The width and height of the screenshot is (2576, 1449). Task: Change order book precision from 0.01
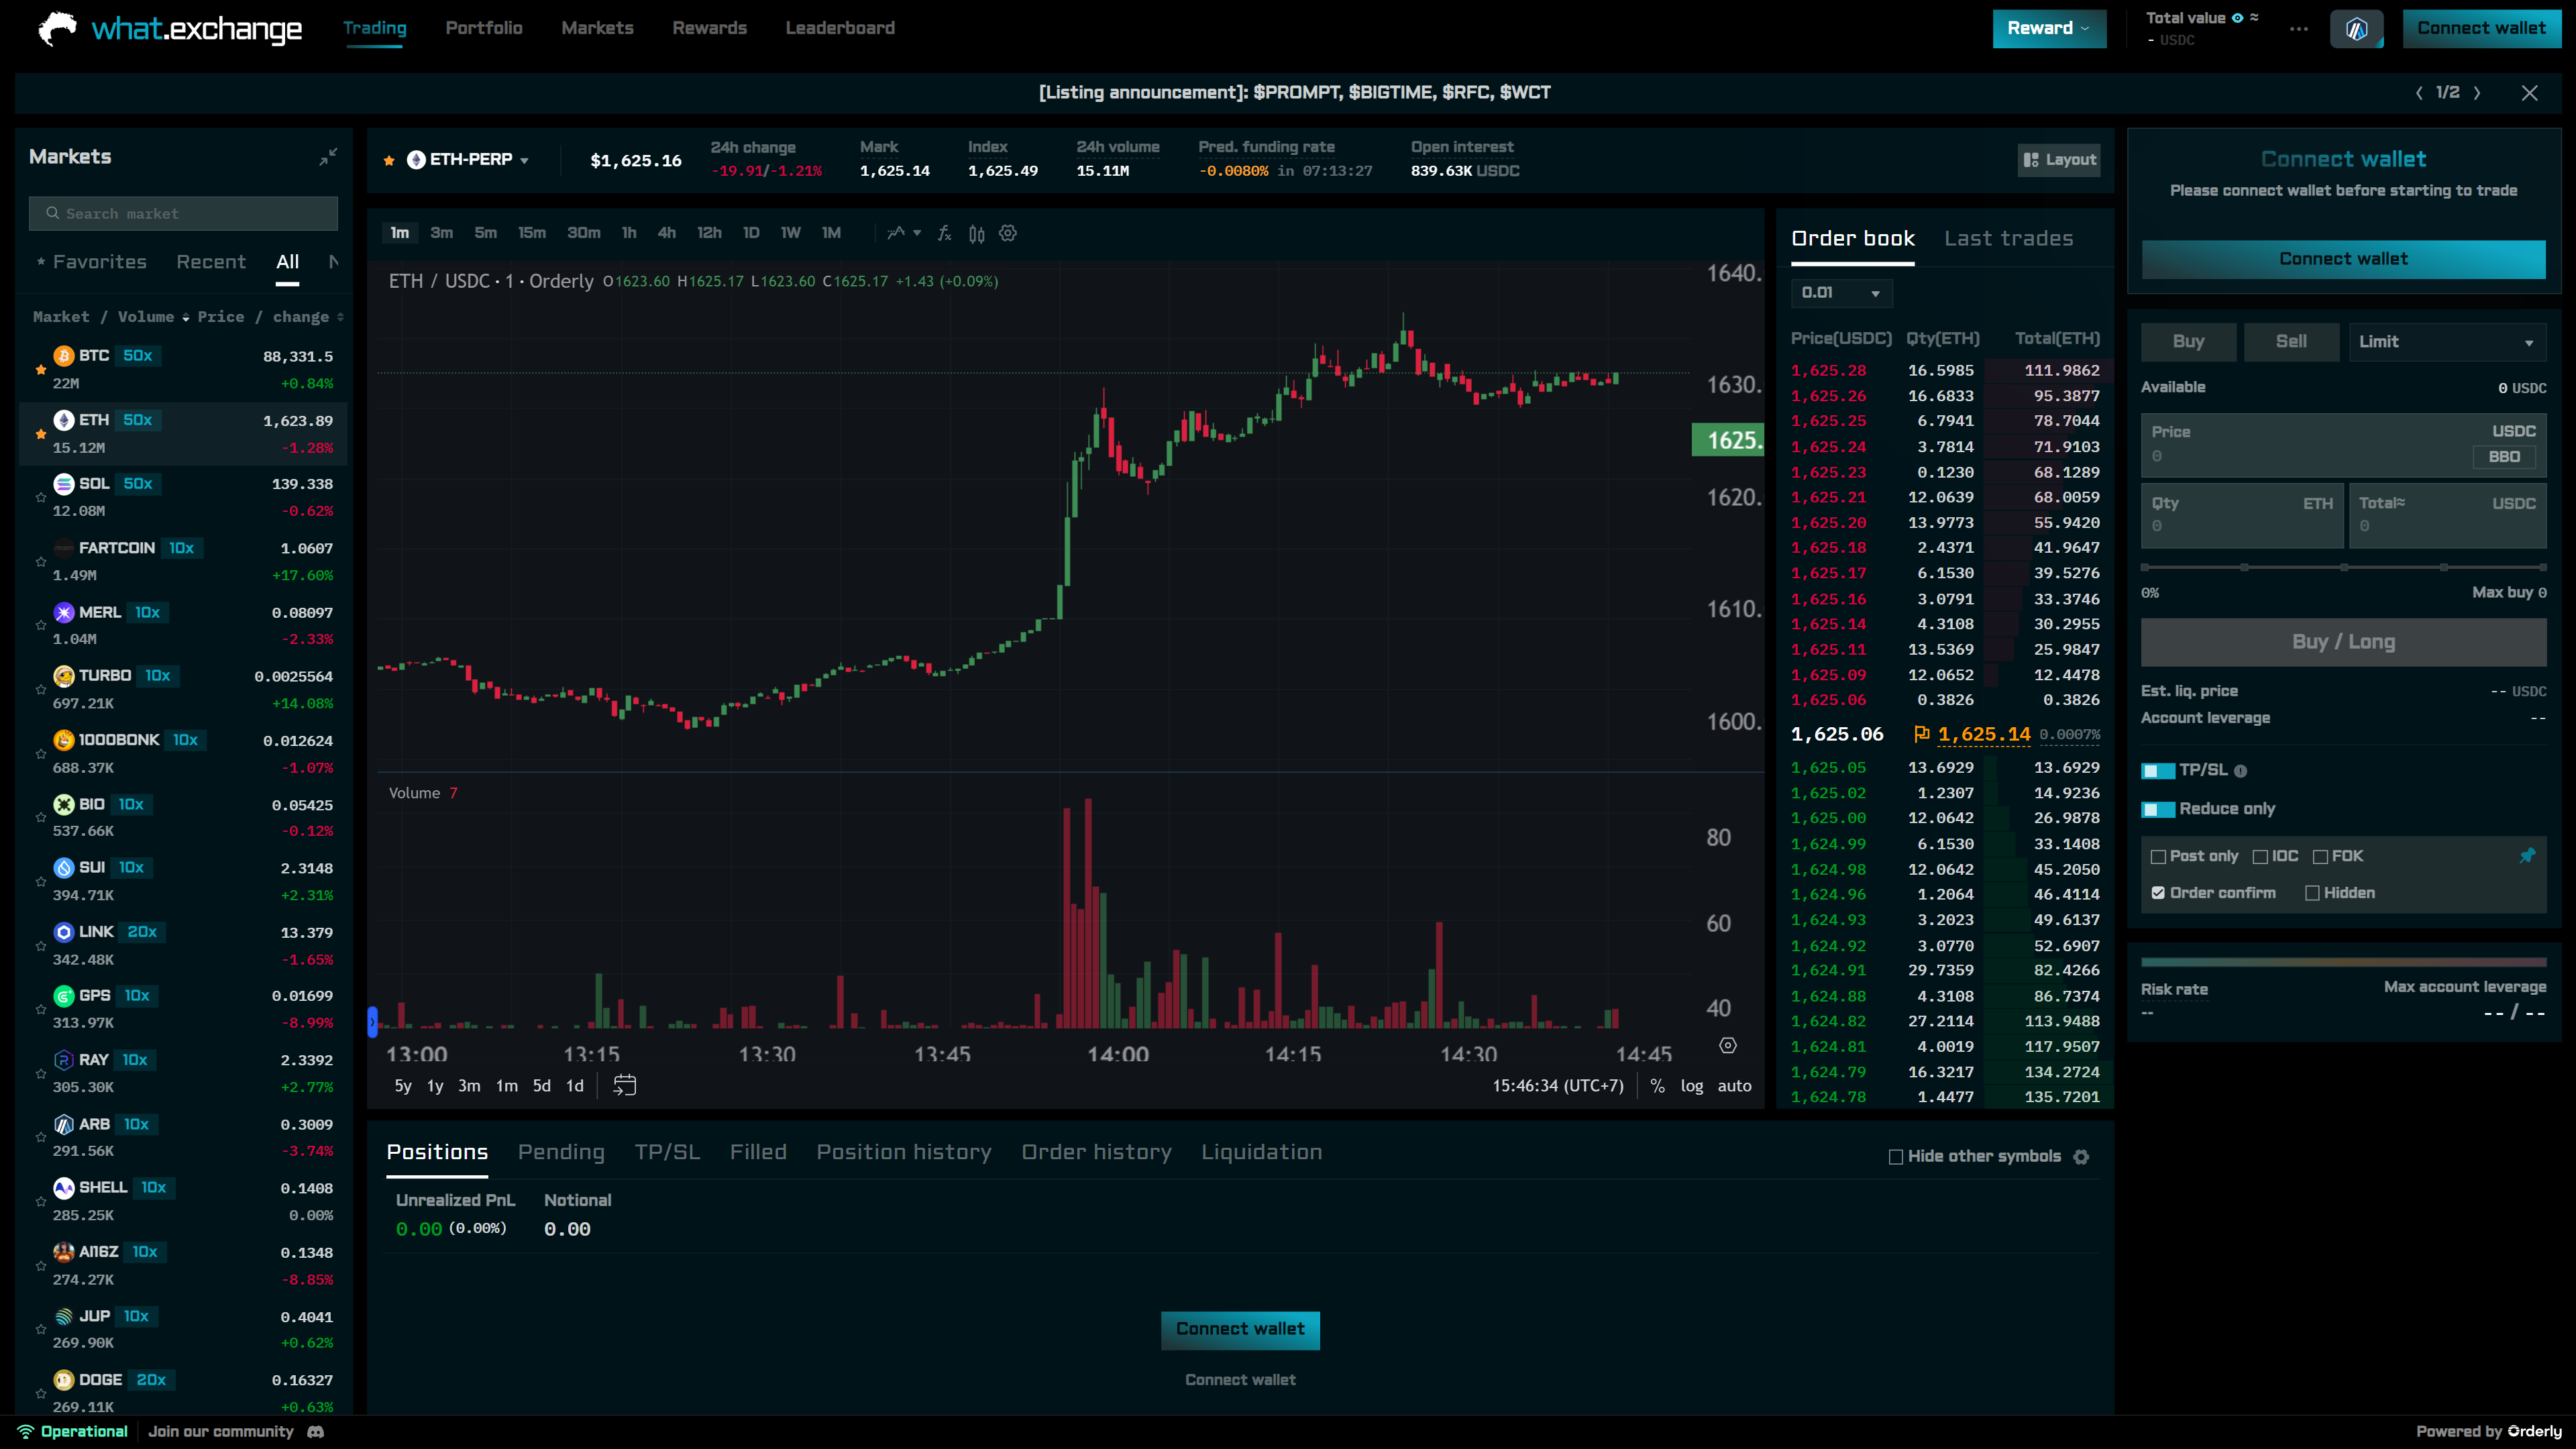(1840, 293)
